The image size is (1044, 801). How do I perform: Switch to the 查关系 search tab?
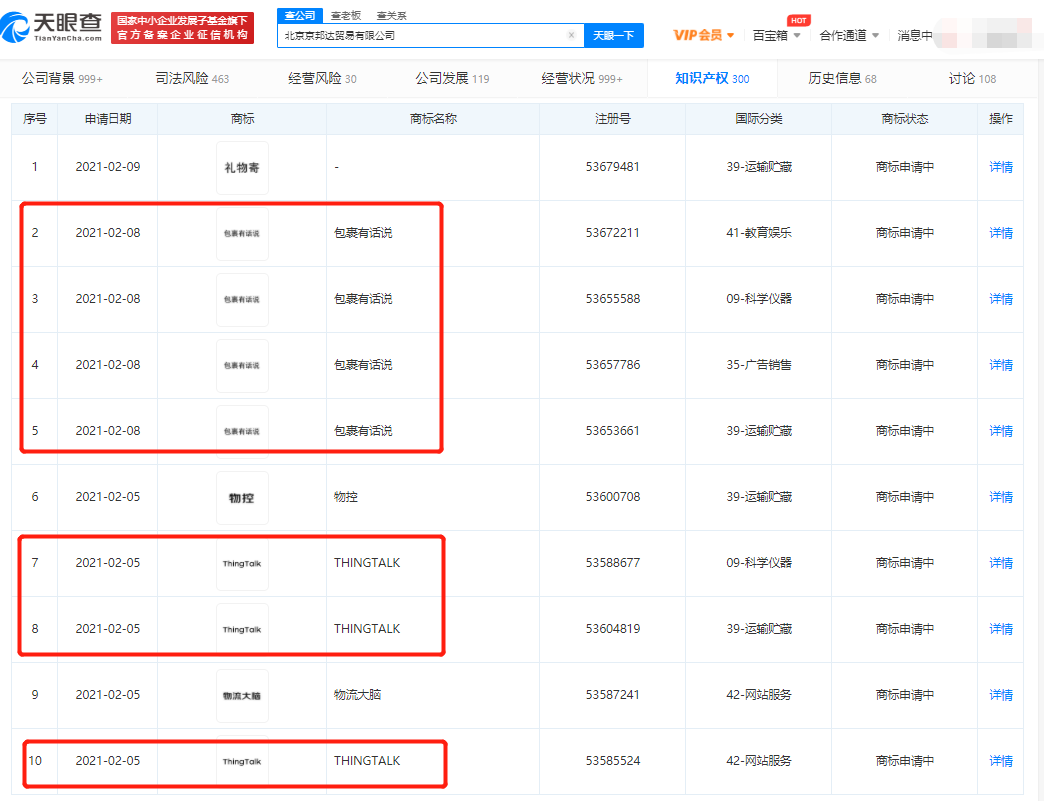pyautogui.click(x=392, y=15)
